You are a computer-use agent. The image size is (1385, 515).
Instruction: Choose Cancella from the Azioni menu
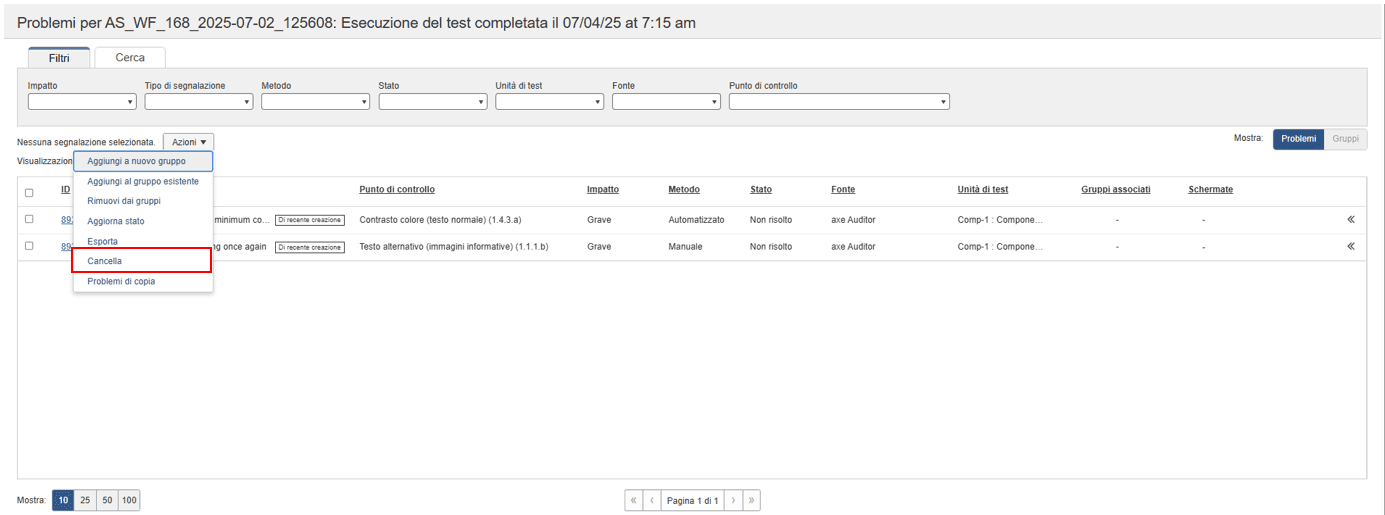coord(141,261)
